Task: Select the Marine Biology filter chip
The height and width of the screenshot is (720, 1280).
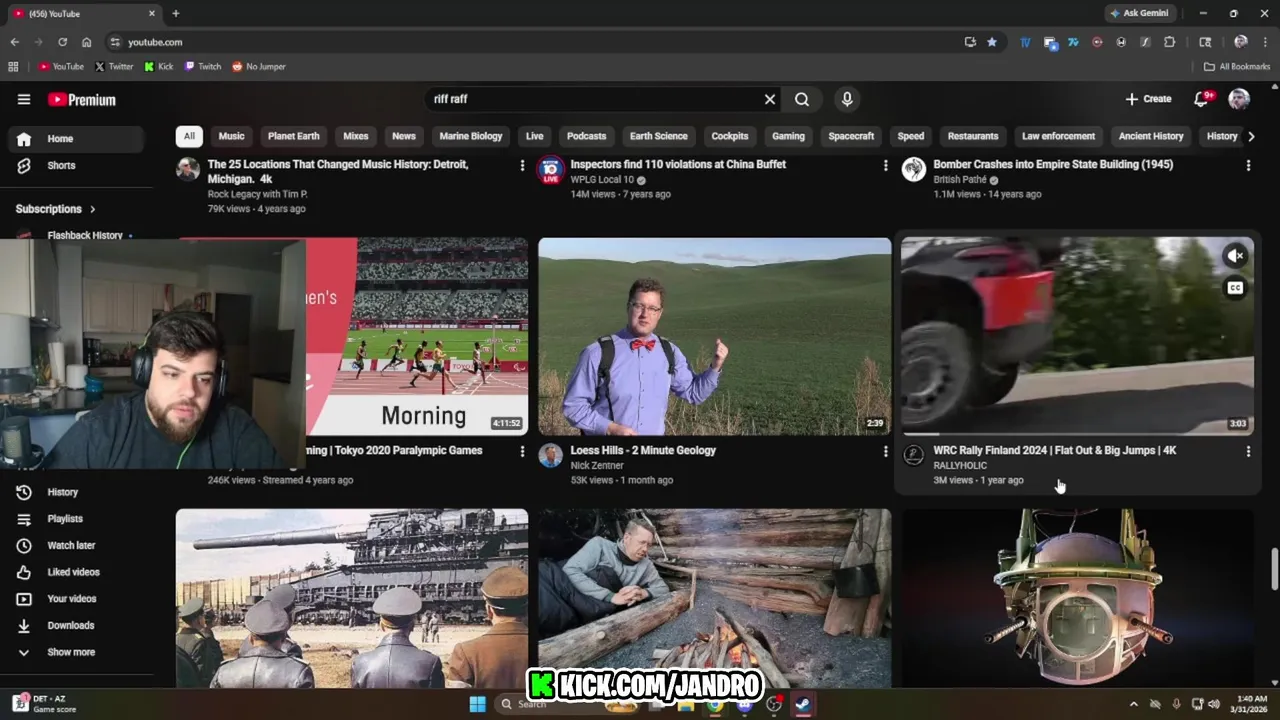Action: pyautogui.click(x=471, y=136)
